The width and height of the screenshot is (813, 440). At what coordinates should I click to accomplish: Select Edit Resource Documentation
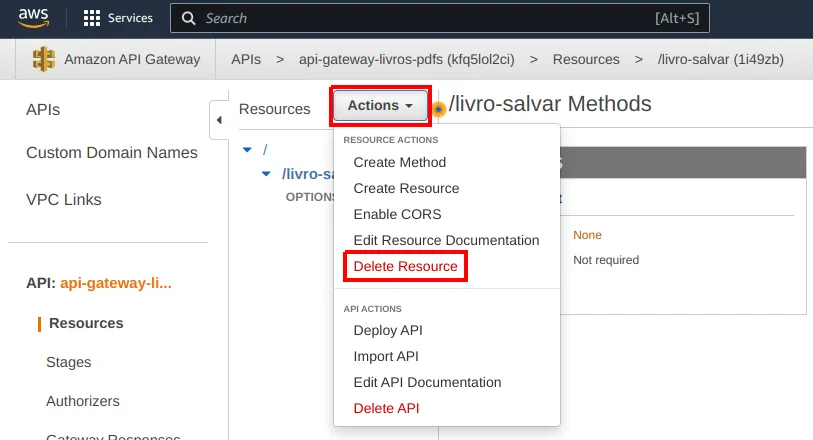point(446,240)
